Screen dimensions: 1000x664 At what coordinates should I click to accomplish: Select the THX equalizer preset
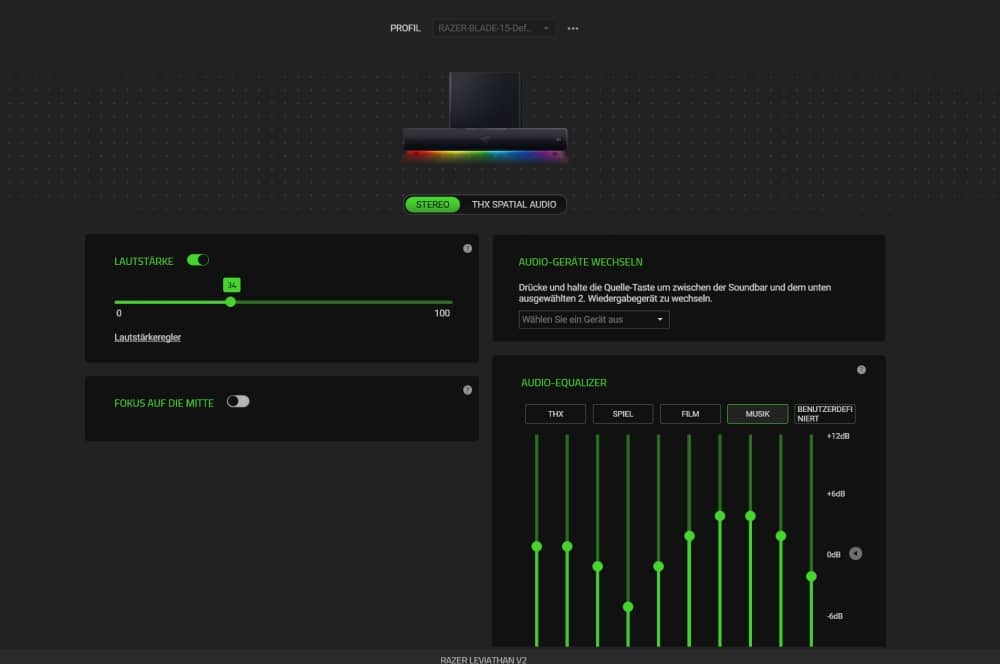click(x=555, y=414)
